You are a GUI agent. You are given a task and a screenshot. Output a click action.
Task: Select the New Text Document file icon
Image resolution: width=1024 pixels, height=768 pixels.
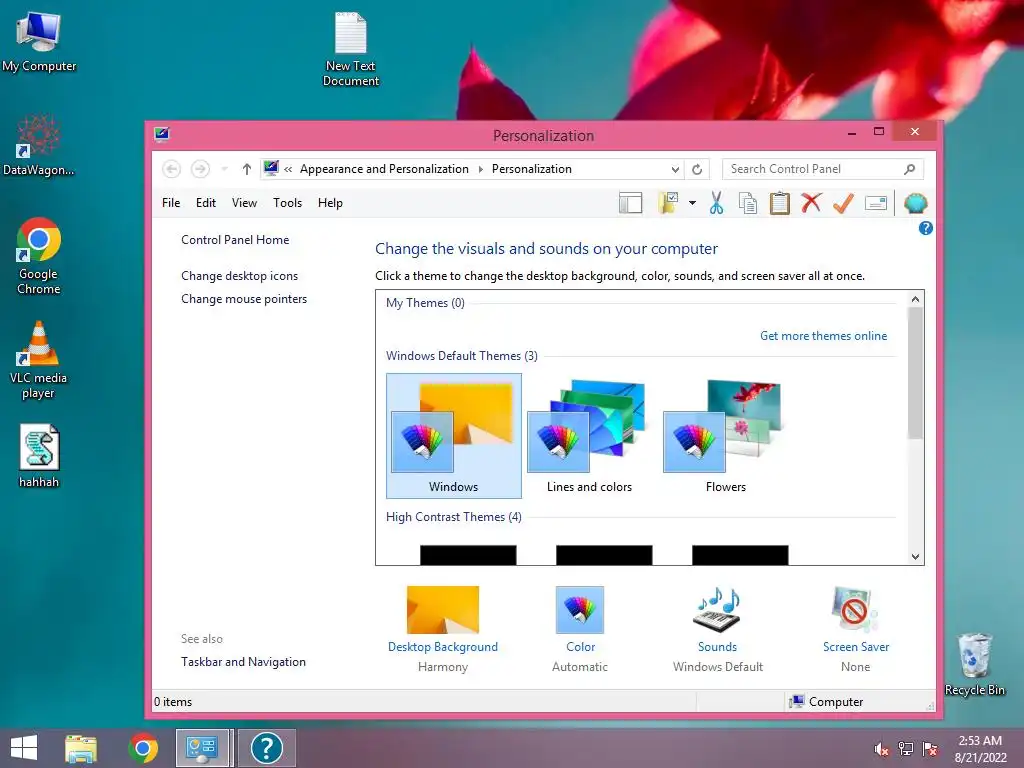click(351, 49)
